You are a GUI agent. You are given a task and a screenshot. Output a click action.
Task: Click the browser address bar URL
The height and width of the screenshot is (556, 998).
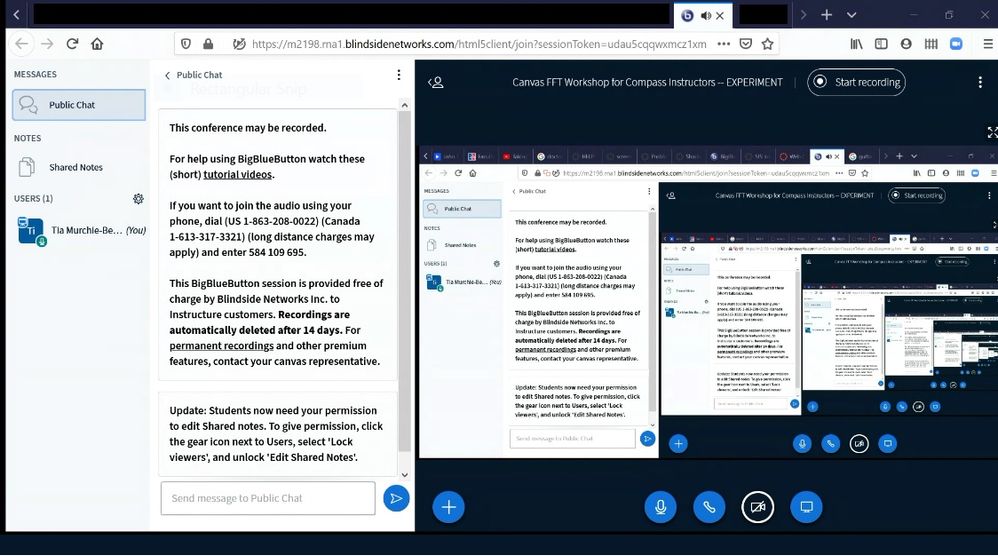479,44
